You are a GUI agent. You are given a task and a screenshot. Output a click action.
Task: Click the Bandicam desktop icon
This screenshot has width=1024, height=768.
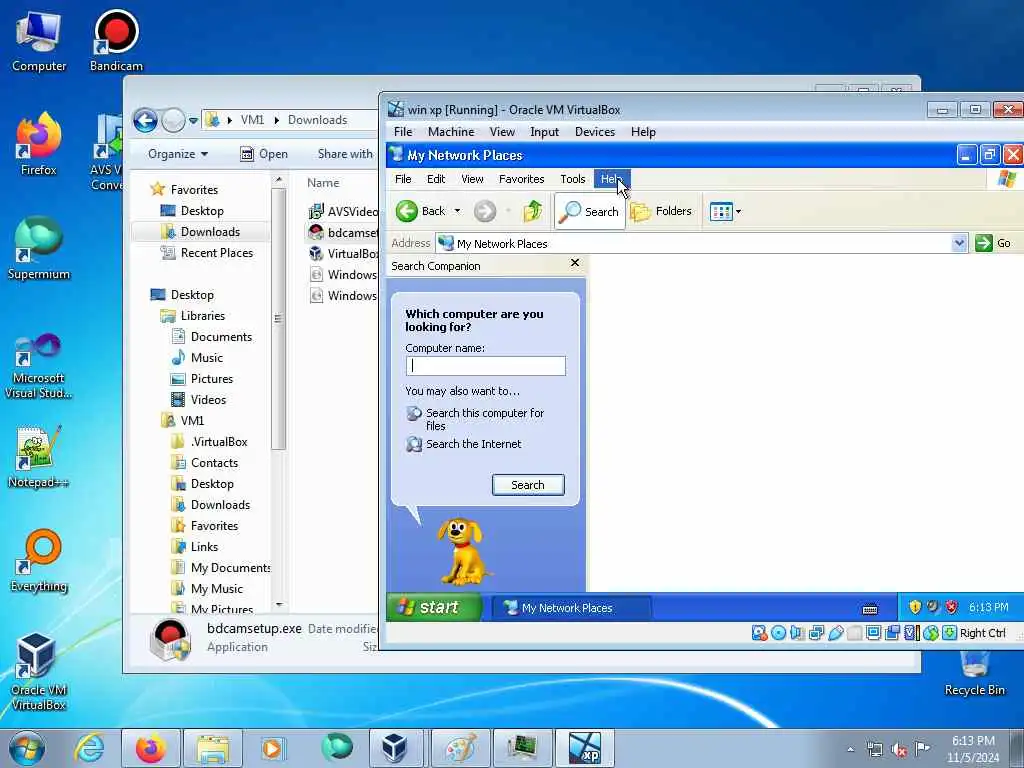click(x=116, y=40)
